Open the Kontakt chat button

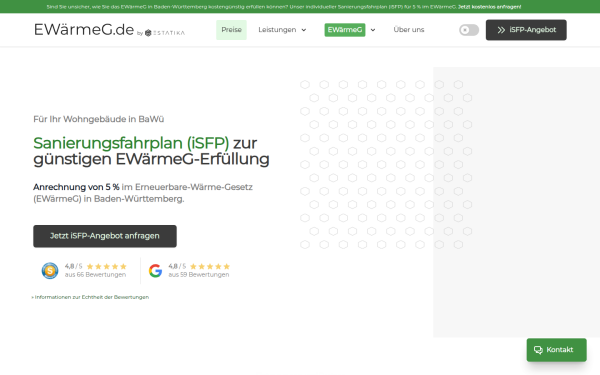[x=556, y=350]
